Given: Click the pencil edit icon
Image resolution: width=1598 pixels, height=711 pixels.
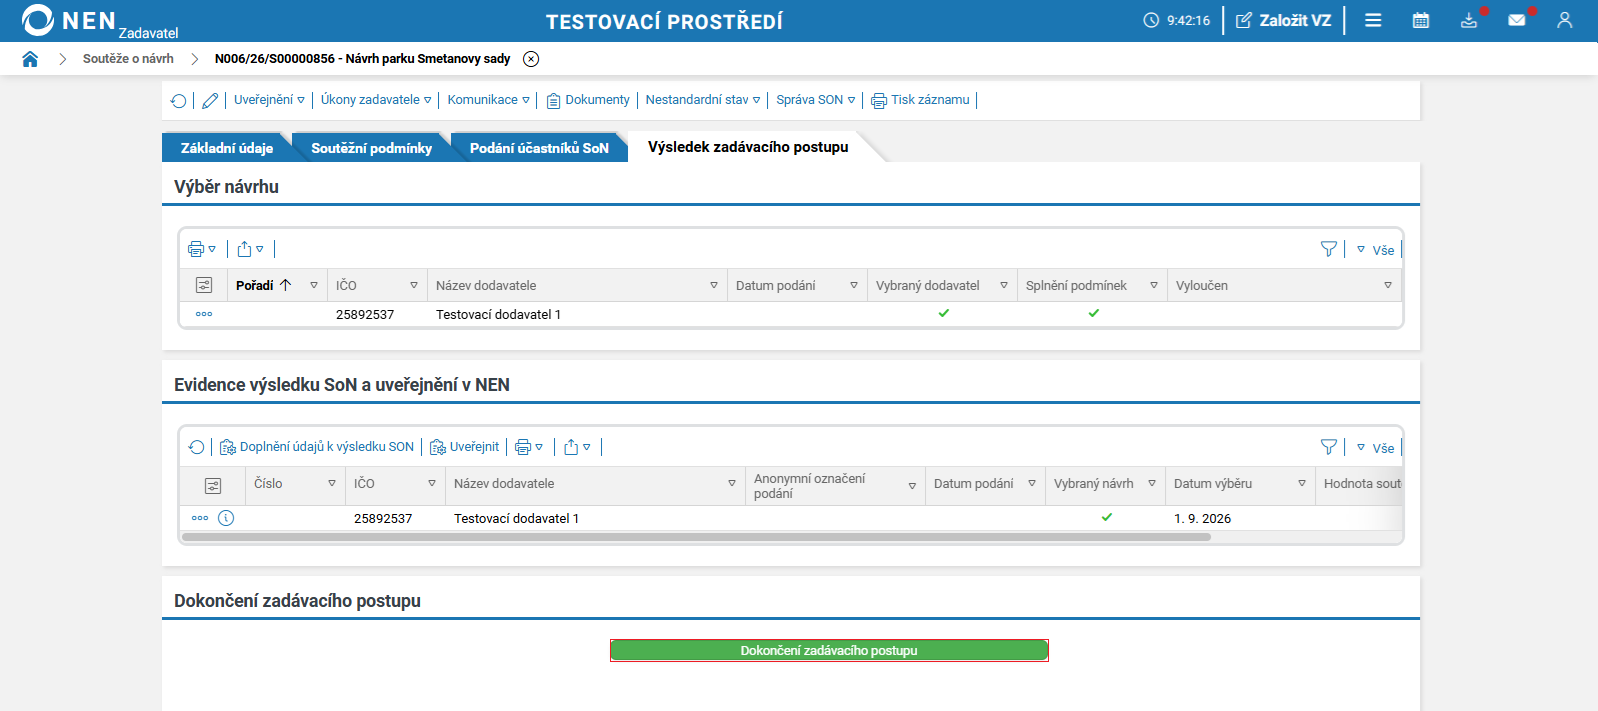Looking at the screenshot, I should tap(210, 100).
